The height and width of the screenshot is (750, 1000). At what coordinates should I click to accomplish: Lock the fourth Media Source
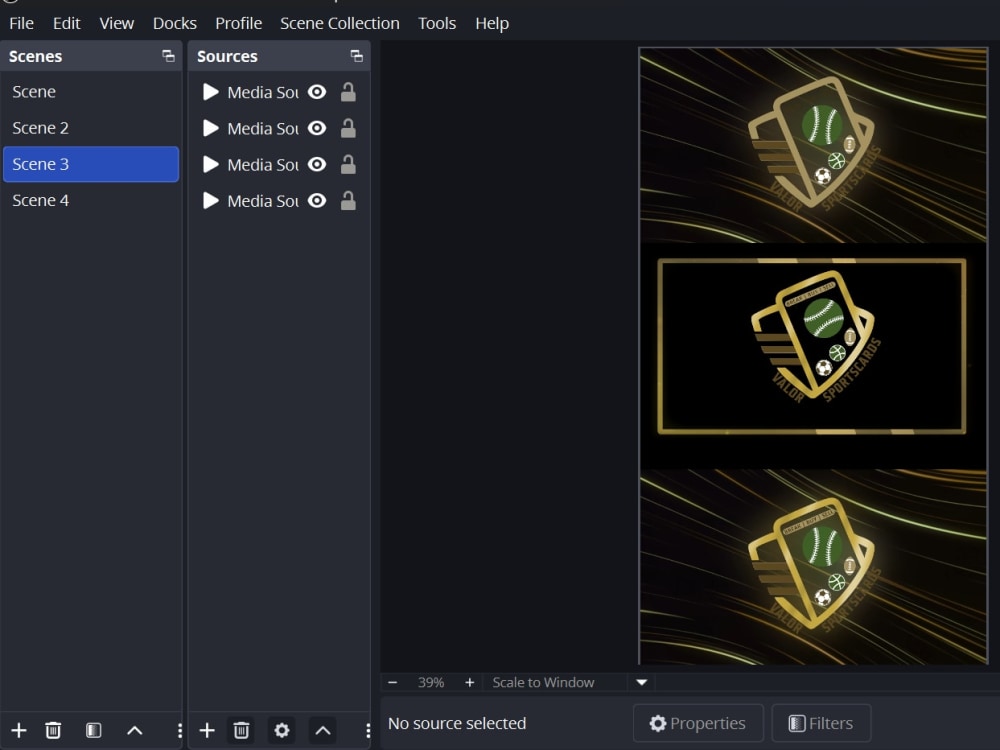[x=348, y=201]
